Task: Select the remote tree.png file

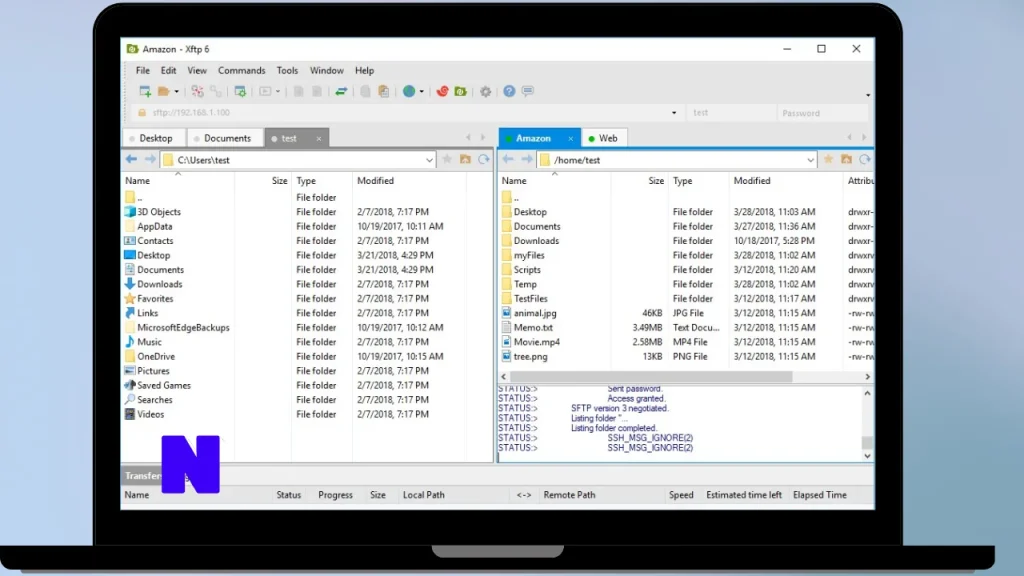Action: (530, 357)
